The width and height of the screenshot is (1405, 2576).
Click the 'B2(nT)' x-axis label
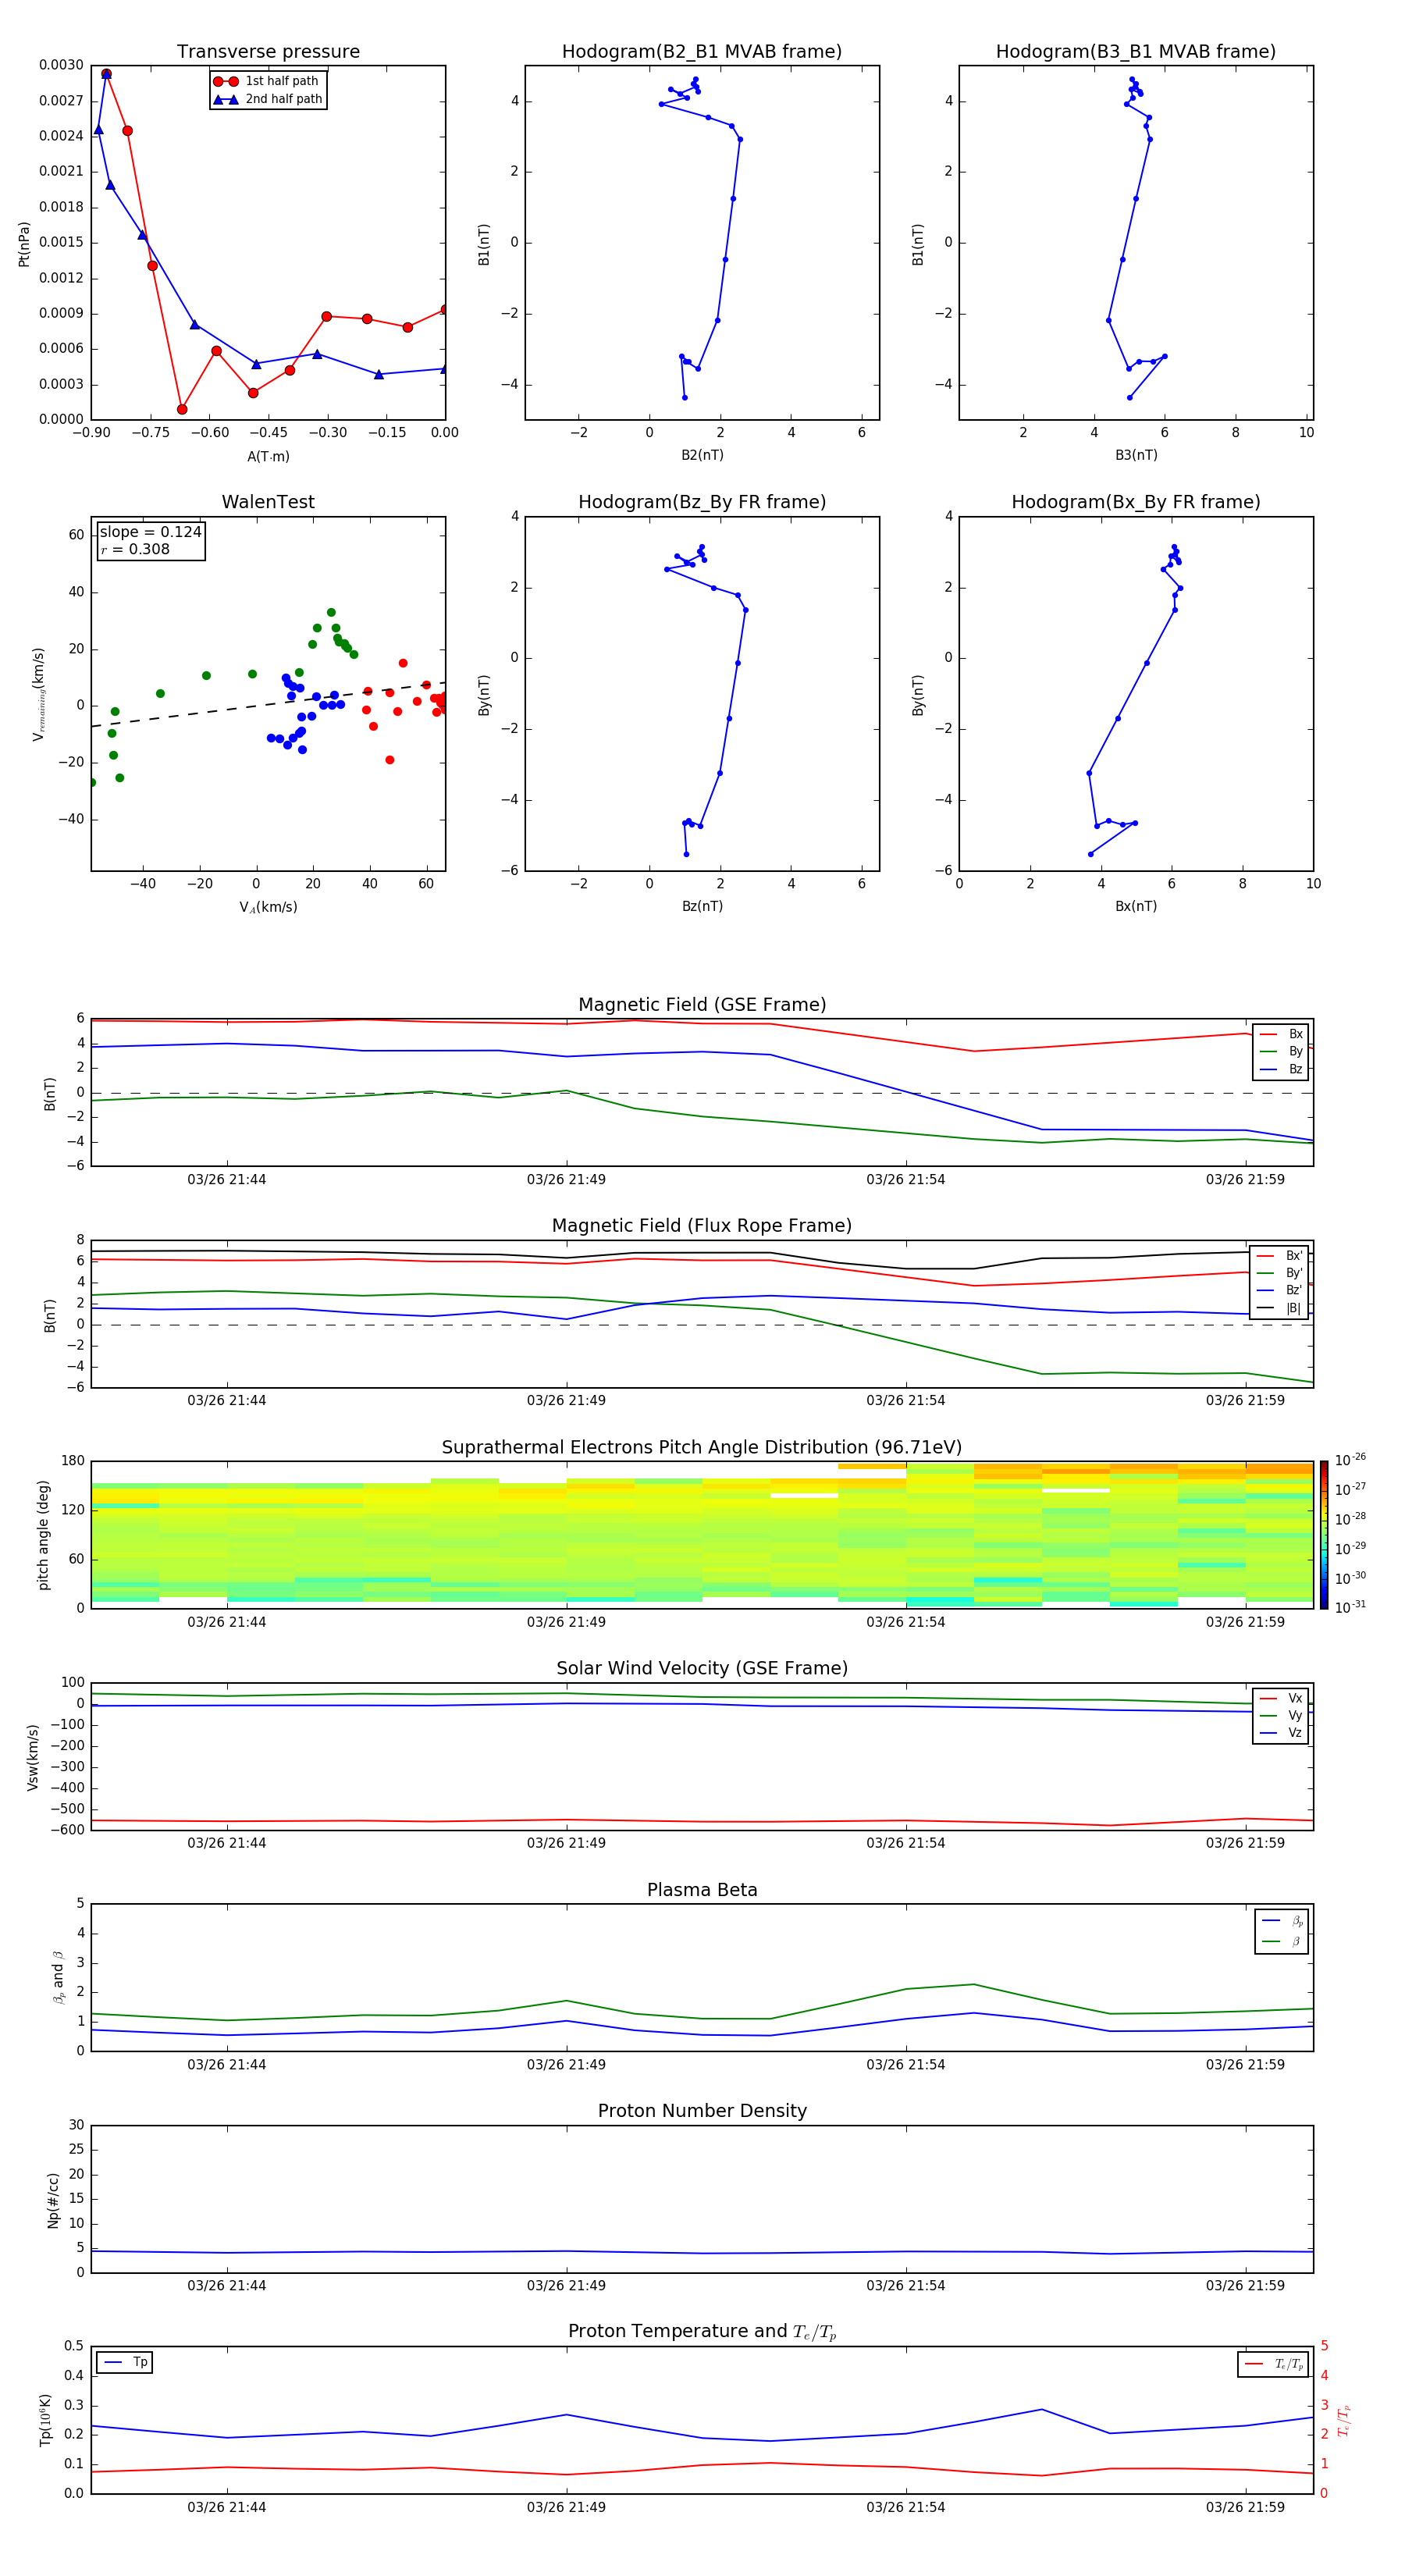[702, 455]
